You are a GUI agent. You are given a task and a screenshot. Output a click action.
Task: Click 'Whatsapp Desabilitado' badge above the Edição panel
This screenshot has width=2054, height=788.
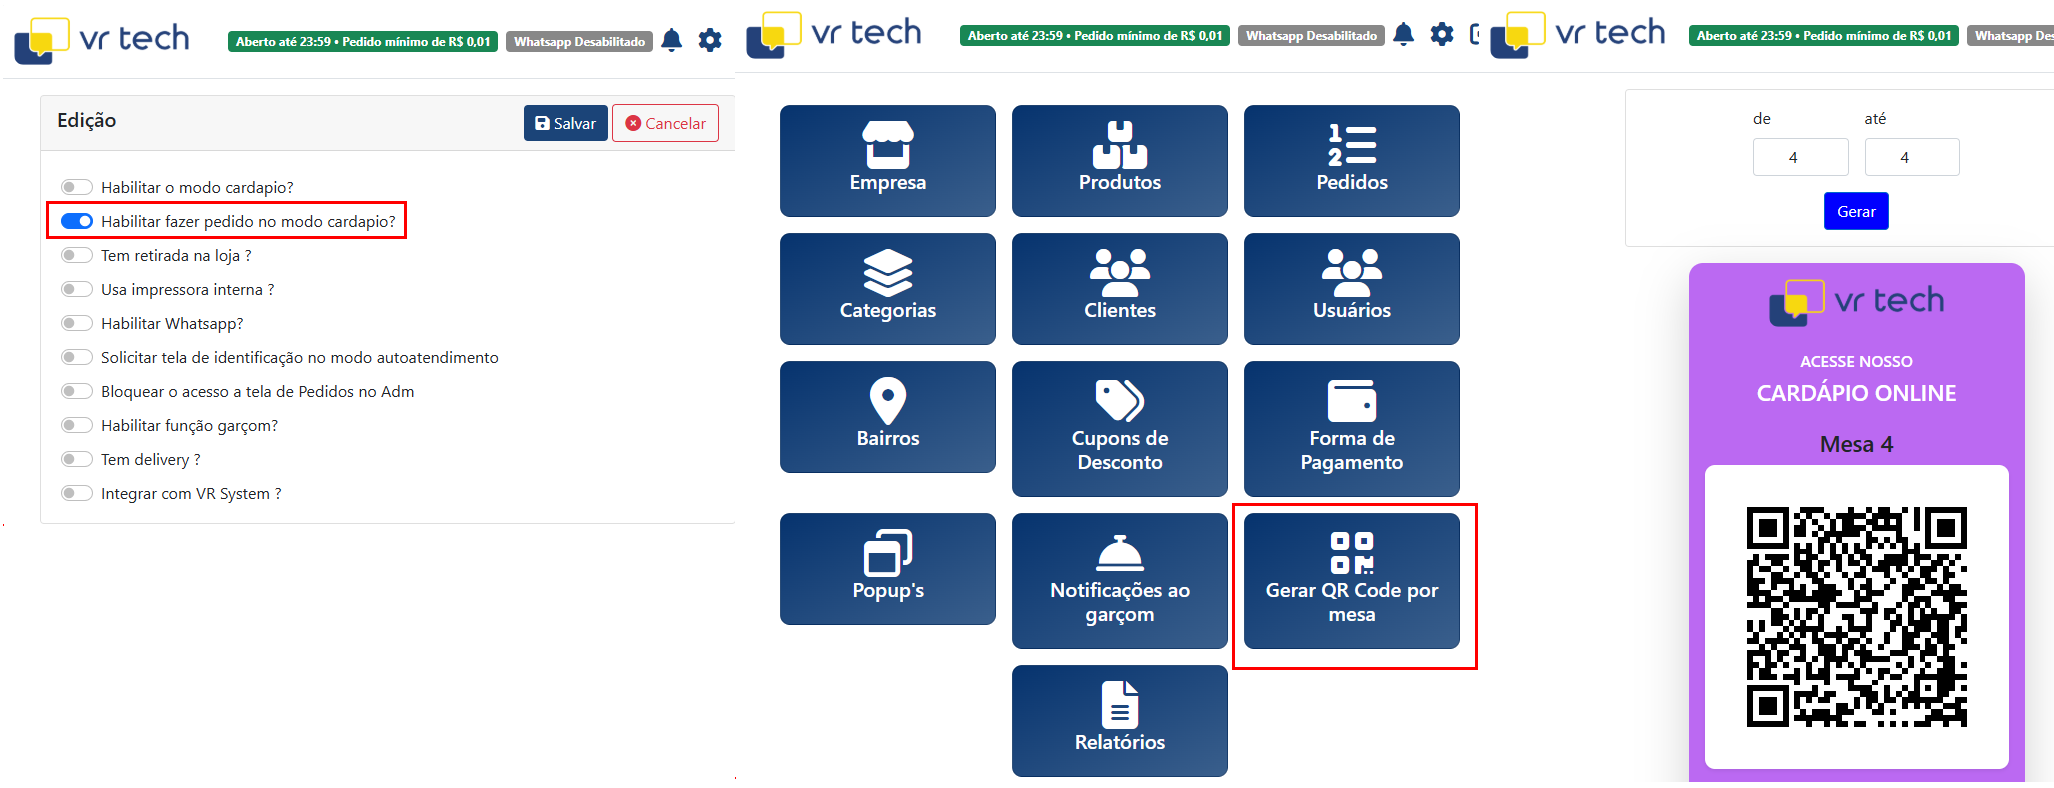coord(579,41)
